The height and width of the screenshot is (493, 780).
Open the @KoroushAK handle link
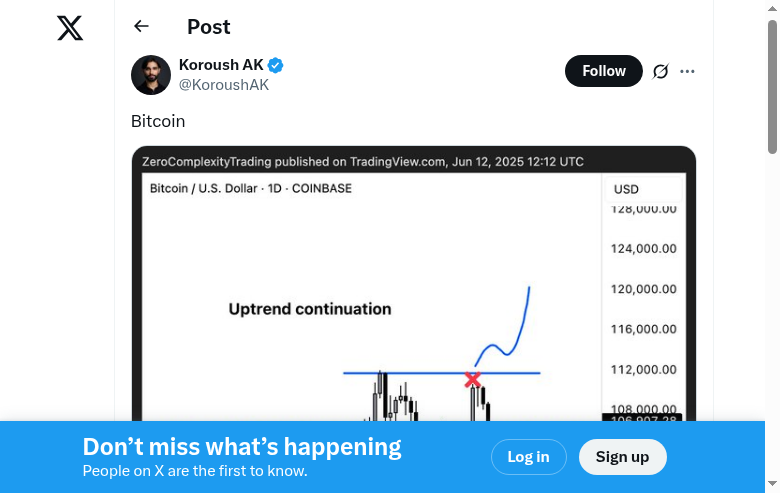coord(224,85)
